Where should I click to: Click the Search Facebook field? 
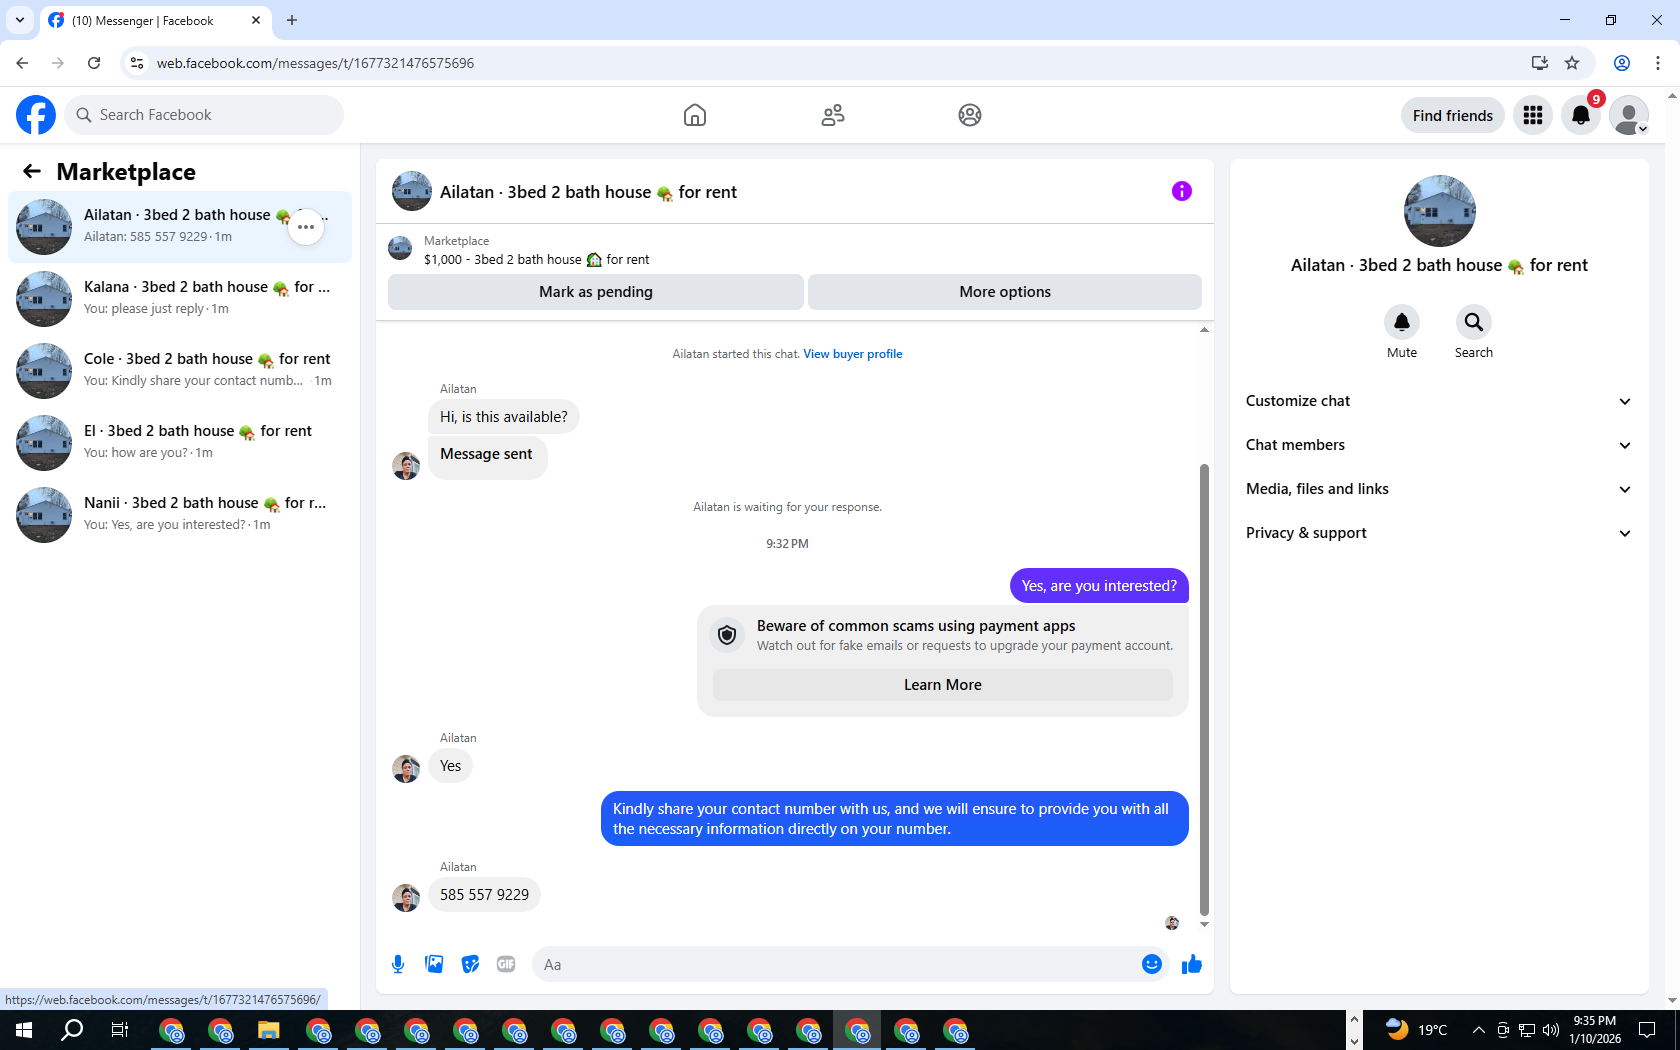point(204,115)
